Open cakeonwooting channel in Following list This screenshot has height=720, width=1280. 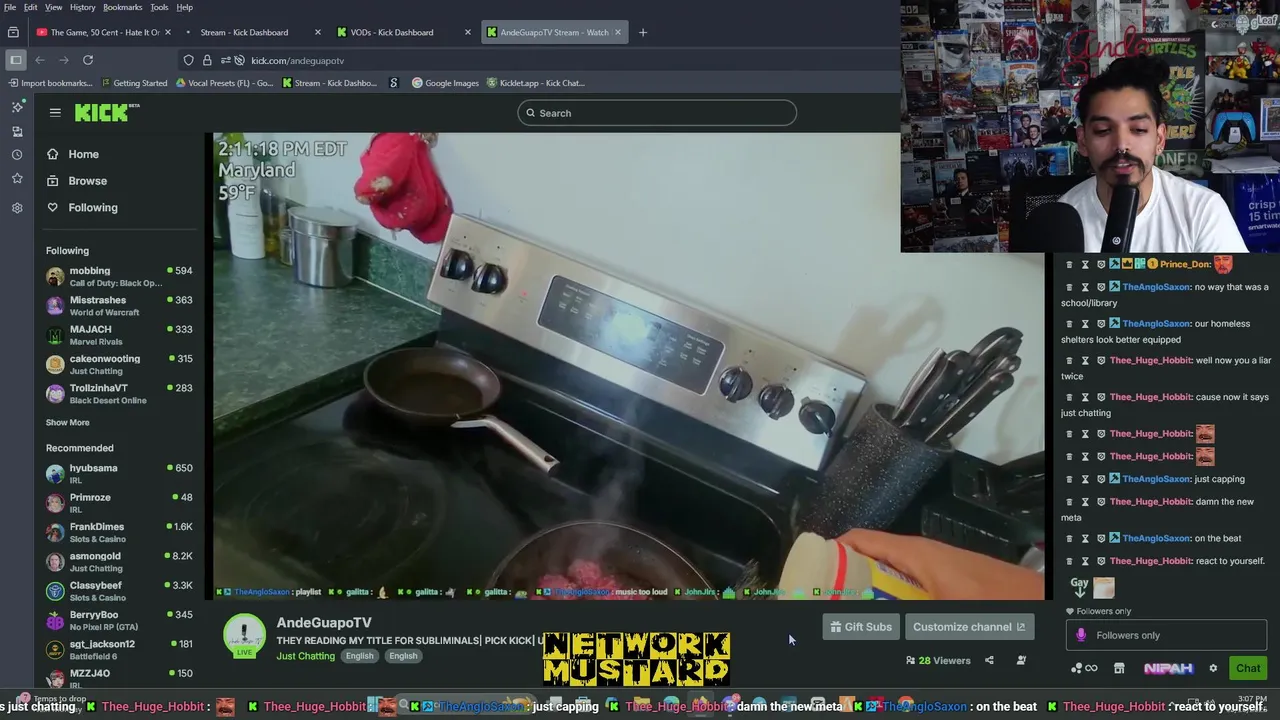119,364
